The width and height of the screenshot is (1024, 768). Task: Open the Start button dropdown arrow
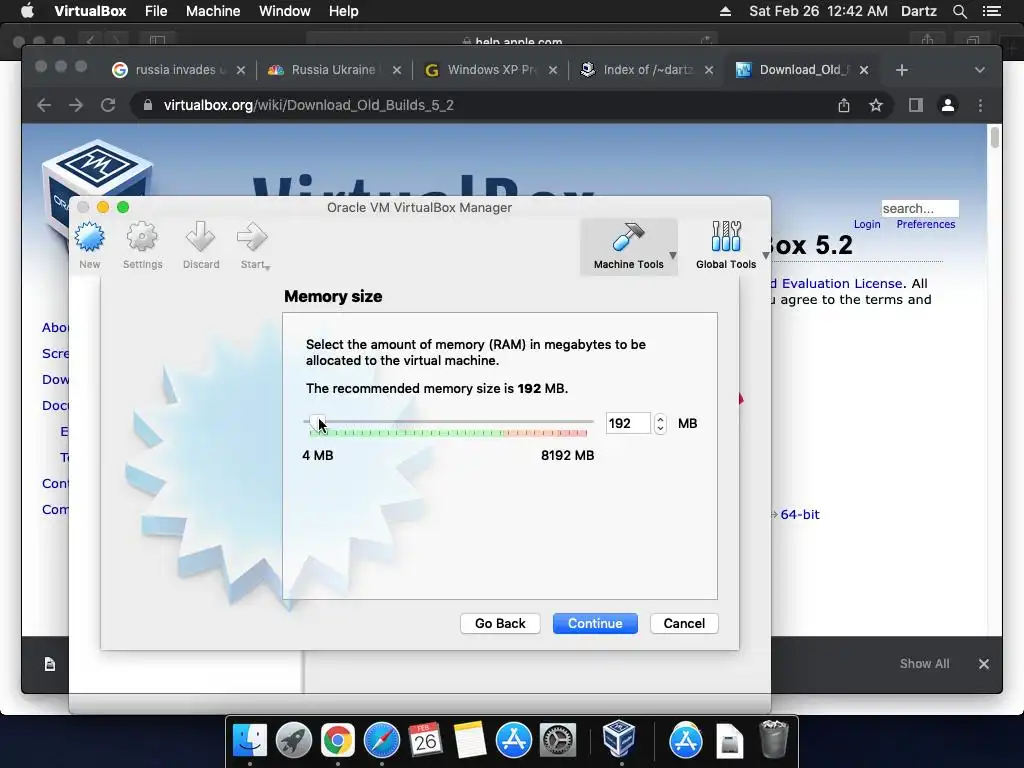pyautogui.click(x=268, y=266)
